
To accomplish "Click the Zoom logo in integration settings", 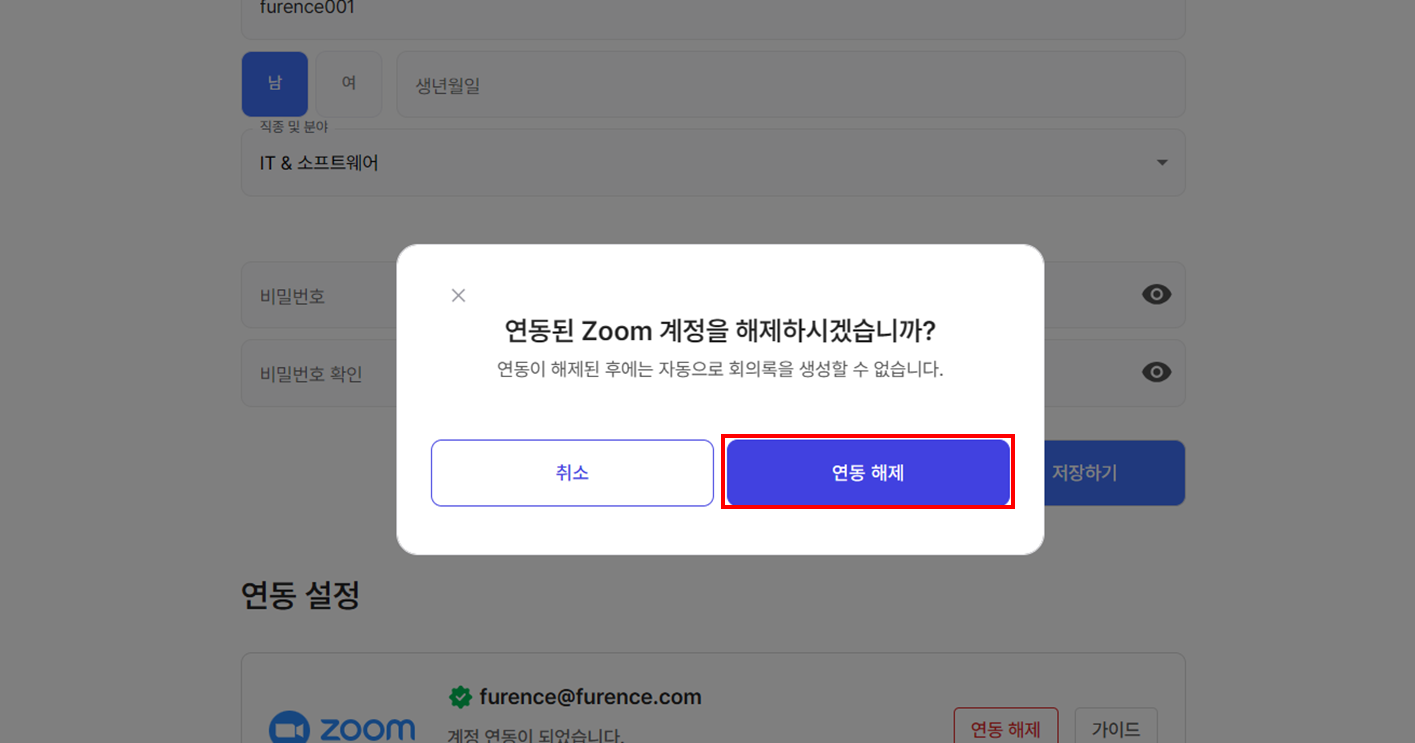I will [x=342, y=728].
